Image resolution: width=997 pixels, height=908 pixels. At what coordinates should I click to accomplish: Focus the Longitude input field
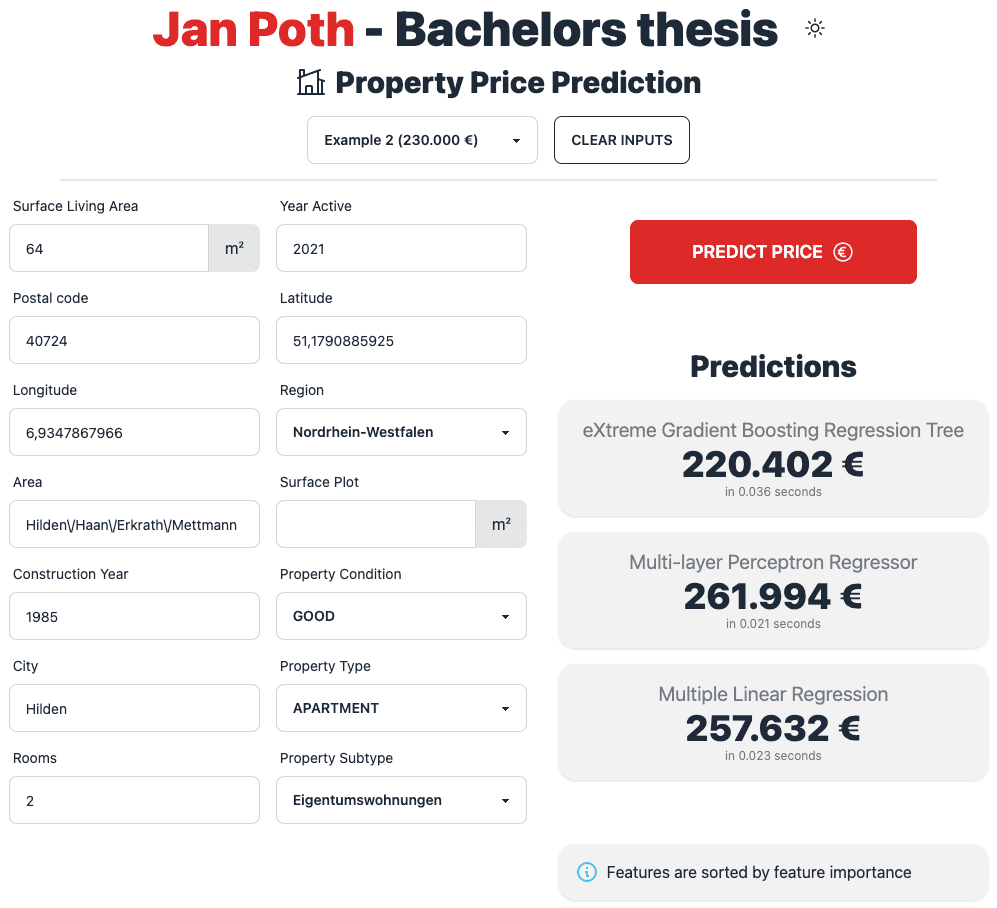134,432
